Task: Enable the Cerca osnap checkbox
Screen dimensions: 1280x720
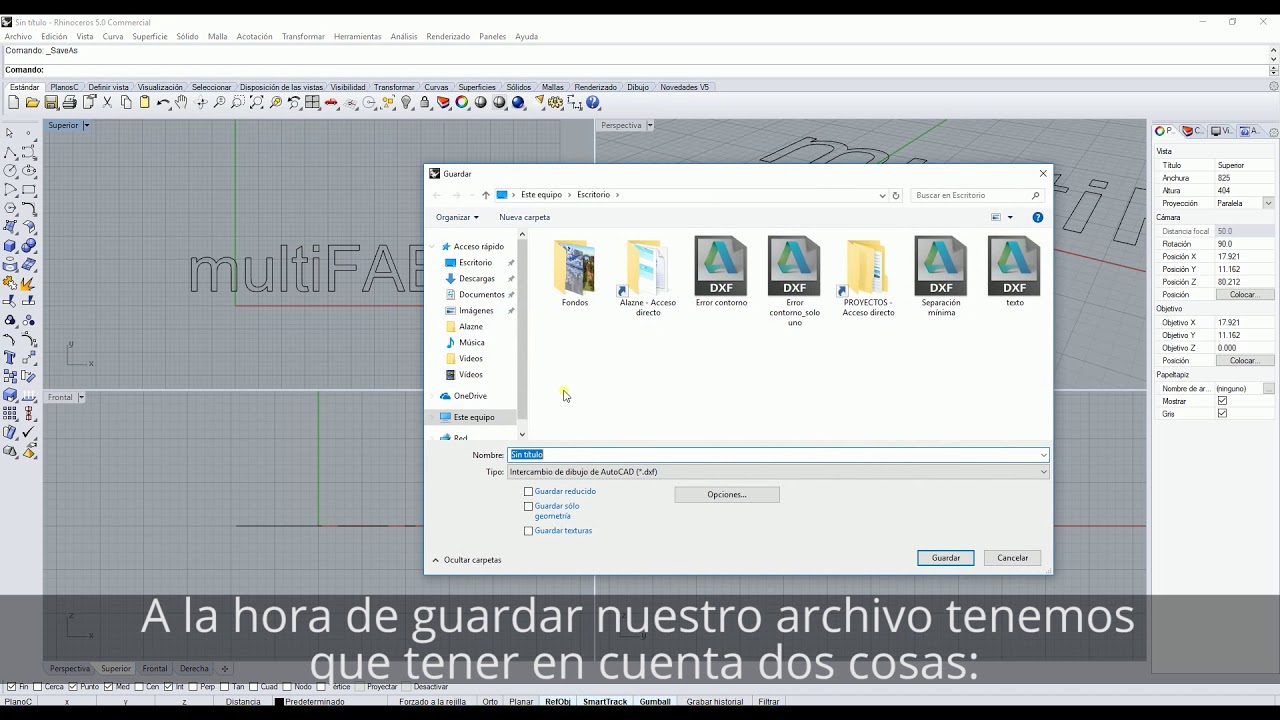Action: pos(37,687)
